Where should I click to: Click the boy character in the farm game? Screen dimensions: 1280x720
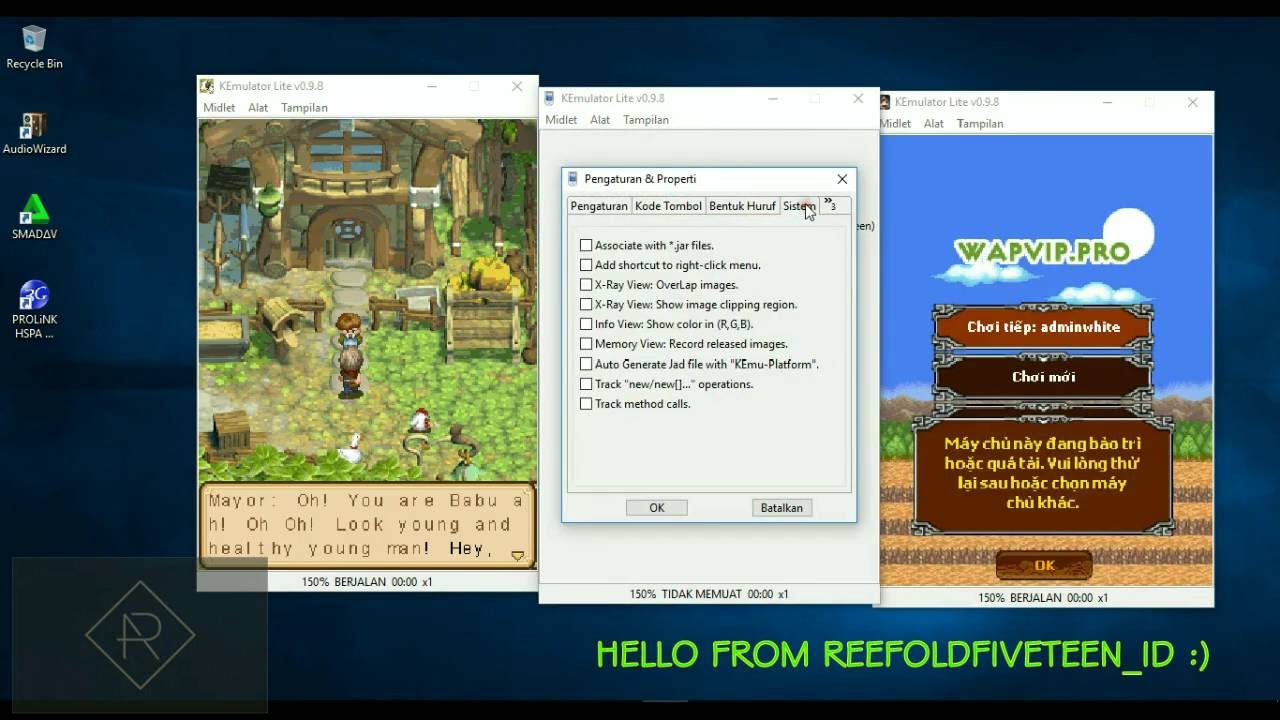click(348, 329)
